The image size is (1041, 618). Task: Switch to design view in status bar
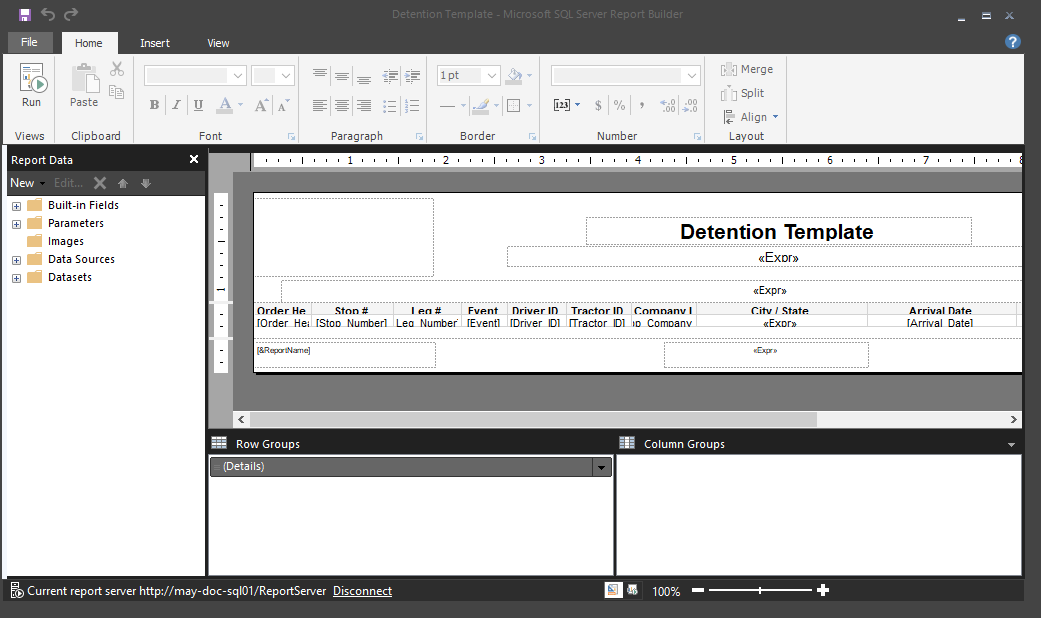pos(613,590)
